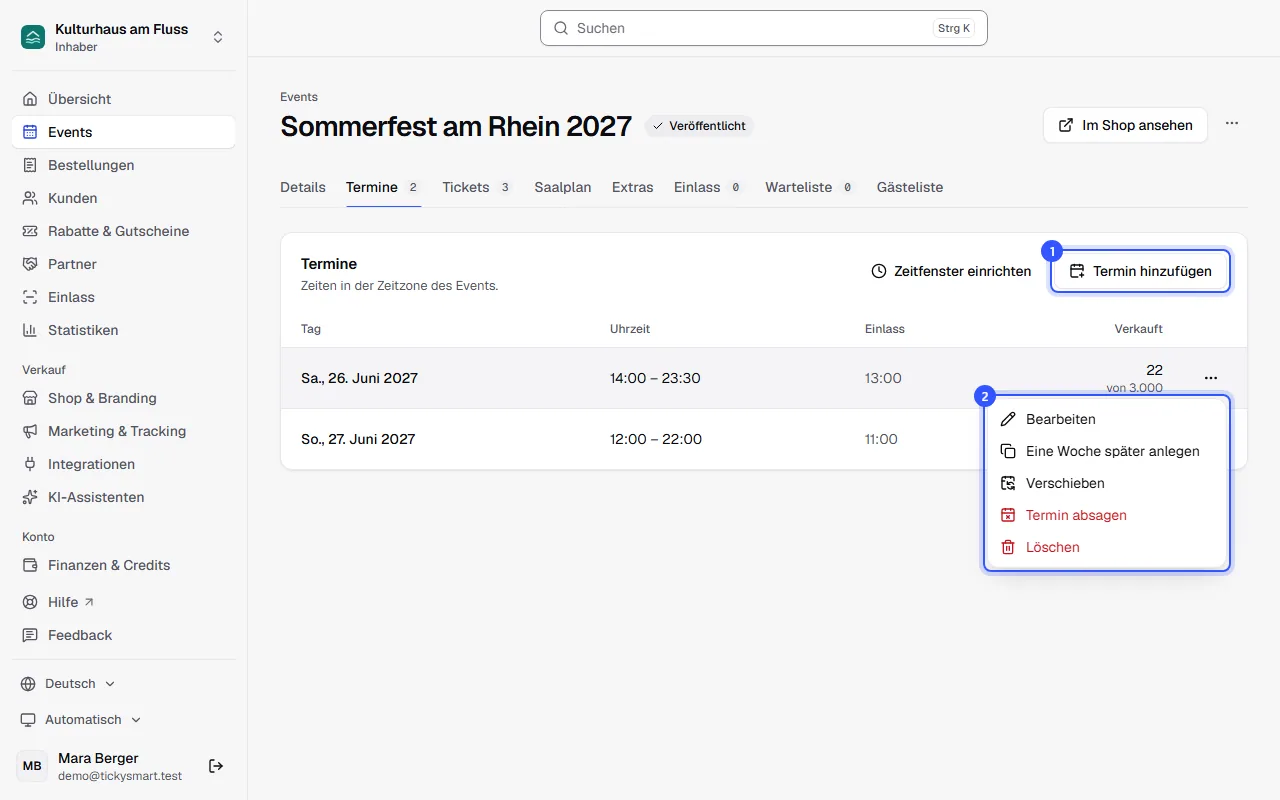Click the three-dot menu for Sa., 26. Juni 2027

[x=1211, y=378]
